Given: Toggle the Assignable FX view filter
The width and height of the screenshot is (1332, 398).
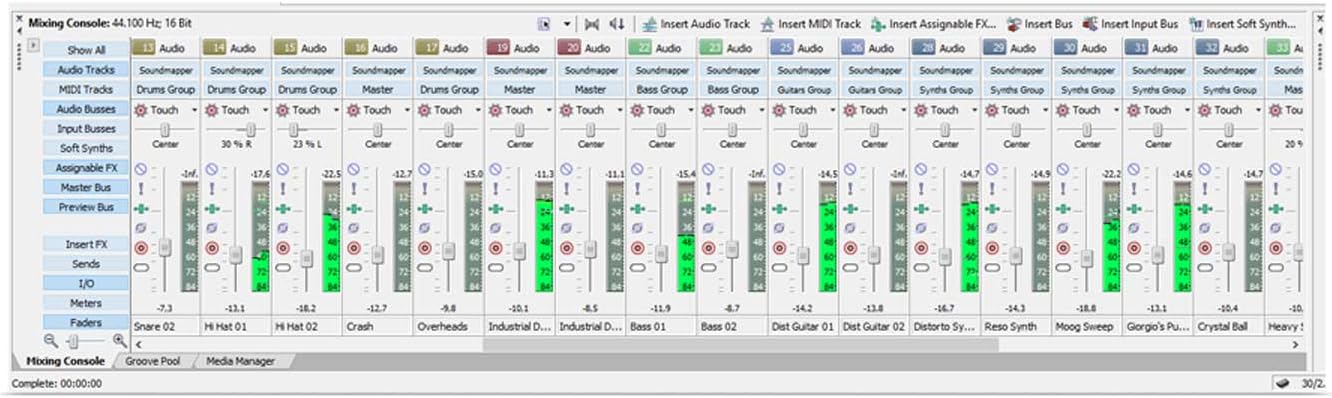Looking at the screenshot, I should point(86,168).
